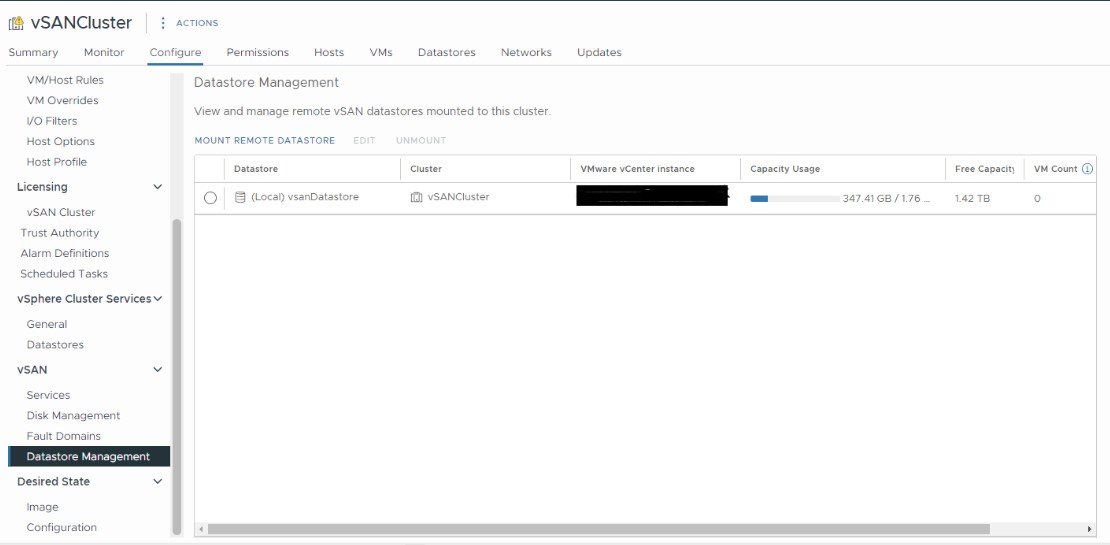Viewport: 1110px width, 545px height.
Task: Open Fault Domains under vSAN
Action: click(x=63, y=436)
